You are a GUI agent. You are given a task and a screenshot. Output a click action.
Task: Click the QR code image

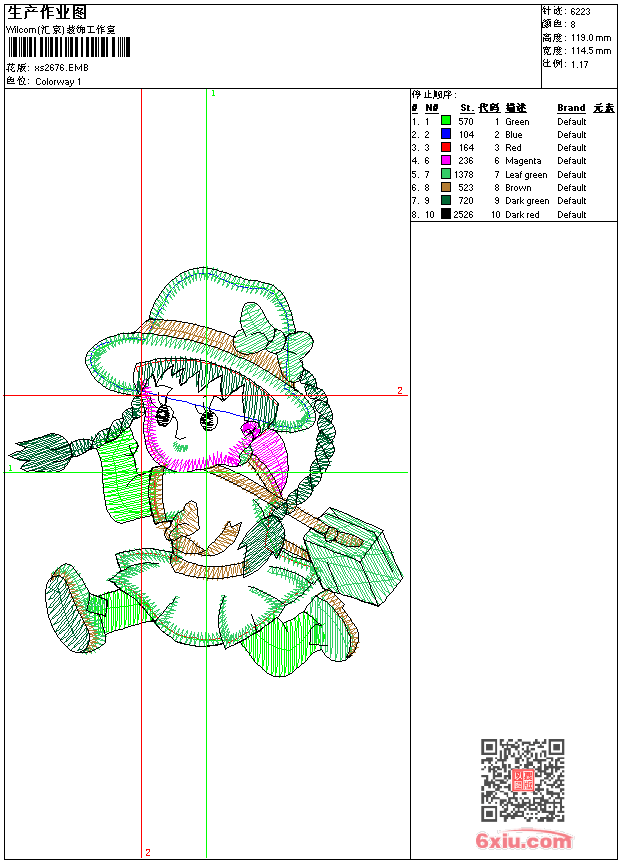(x=523, y=779)
